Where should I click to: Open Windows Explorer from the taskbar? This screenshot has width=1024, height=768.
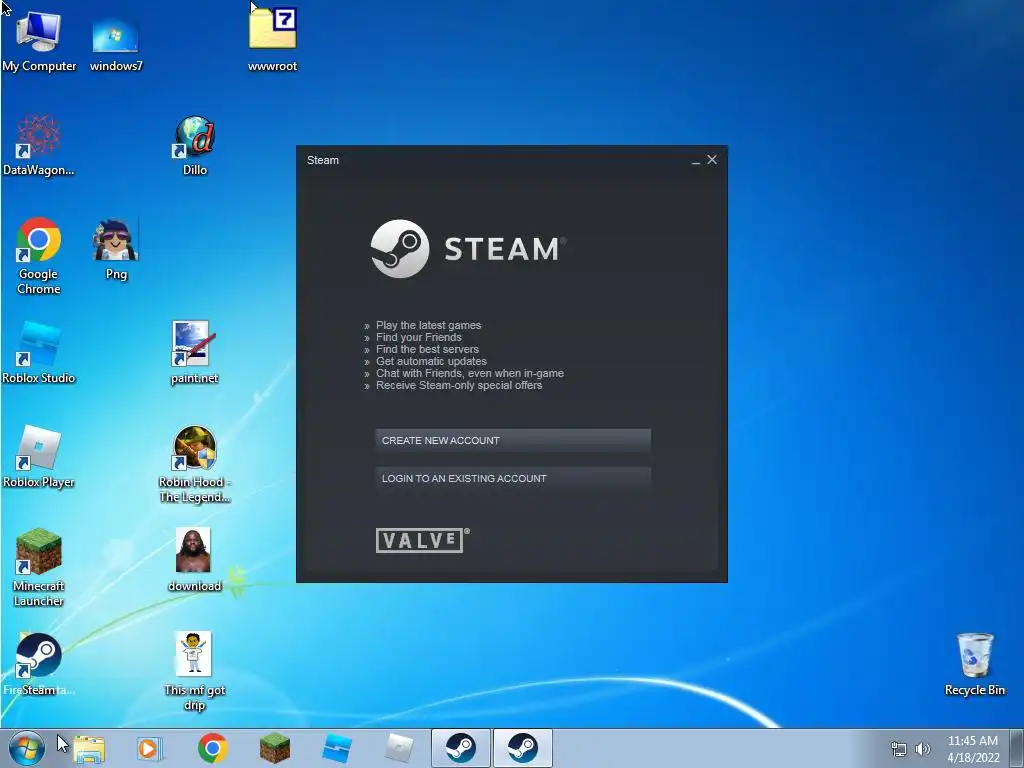click(x=89, y=748)
